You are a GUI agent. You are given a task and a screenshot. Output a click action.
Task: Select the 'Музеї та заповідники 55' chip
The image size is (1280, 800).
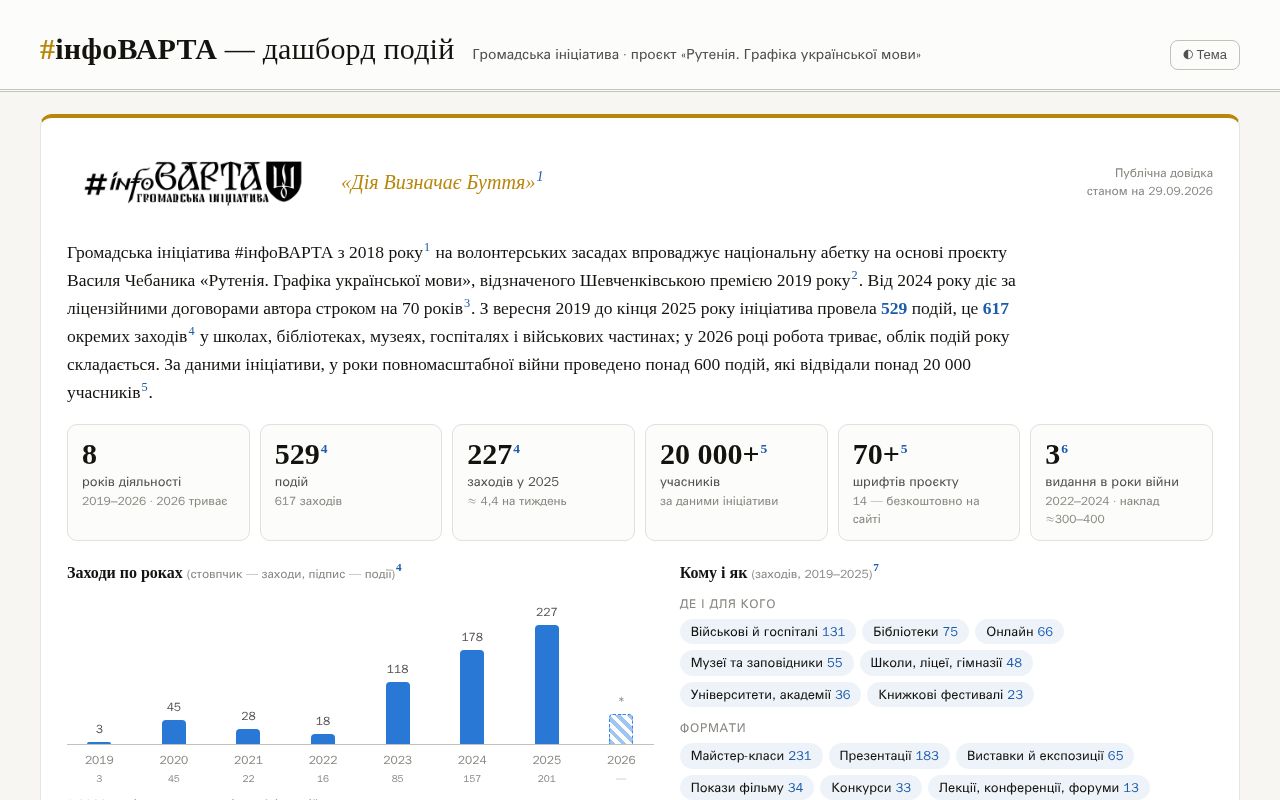point(766,662)
